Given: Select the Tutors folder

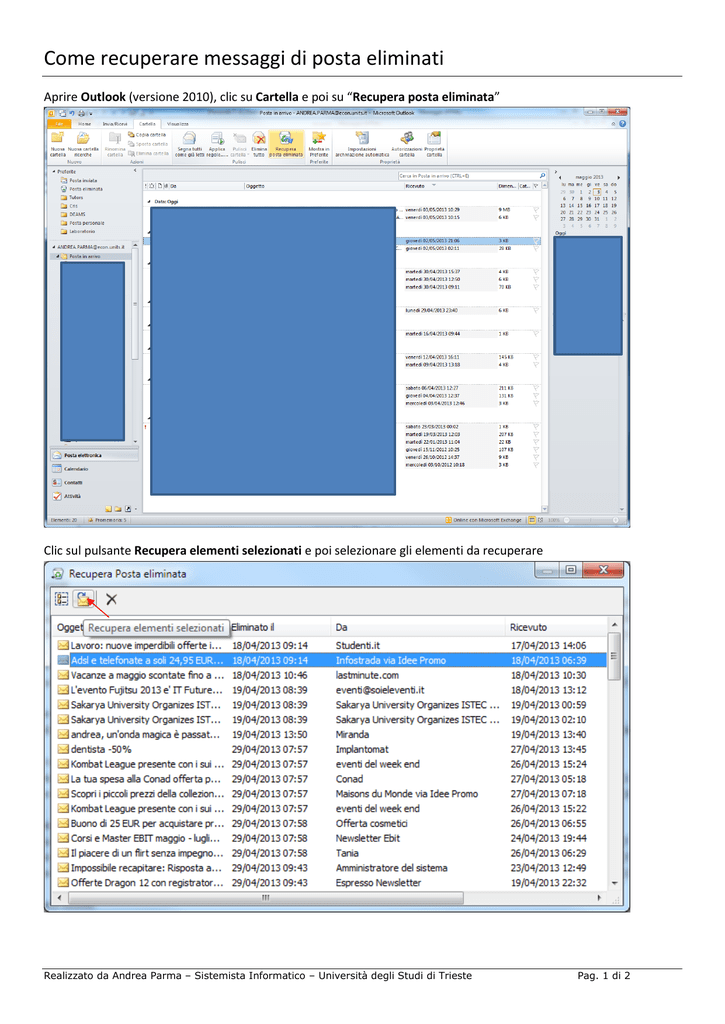Looking at the screenshot, I should (72, 197).
